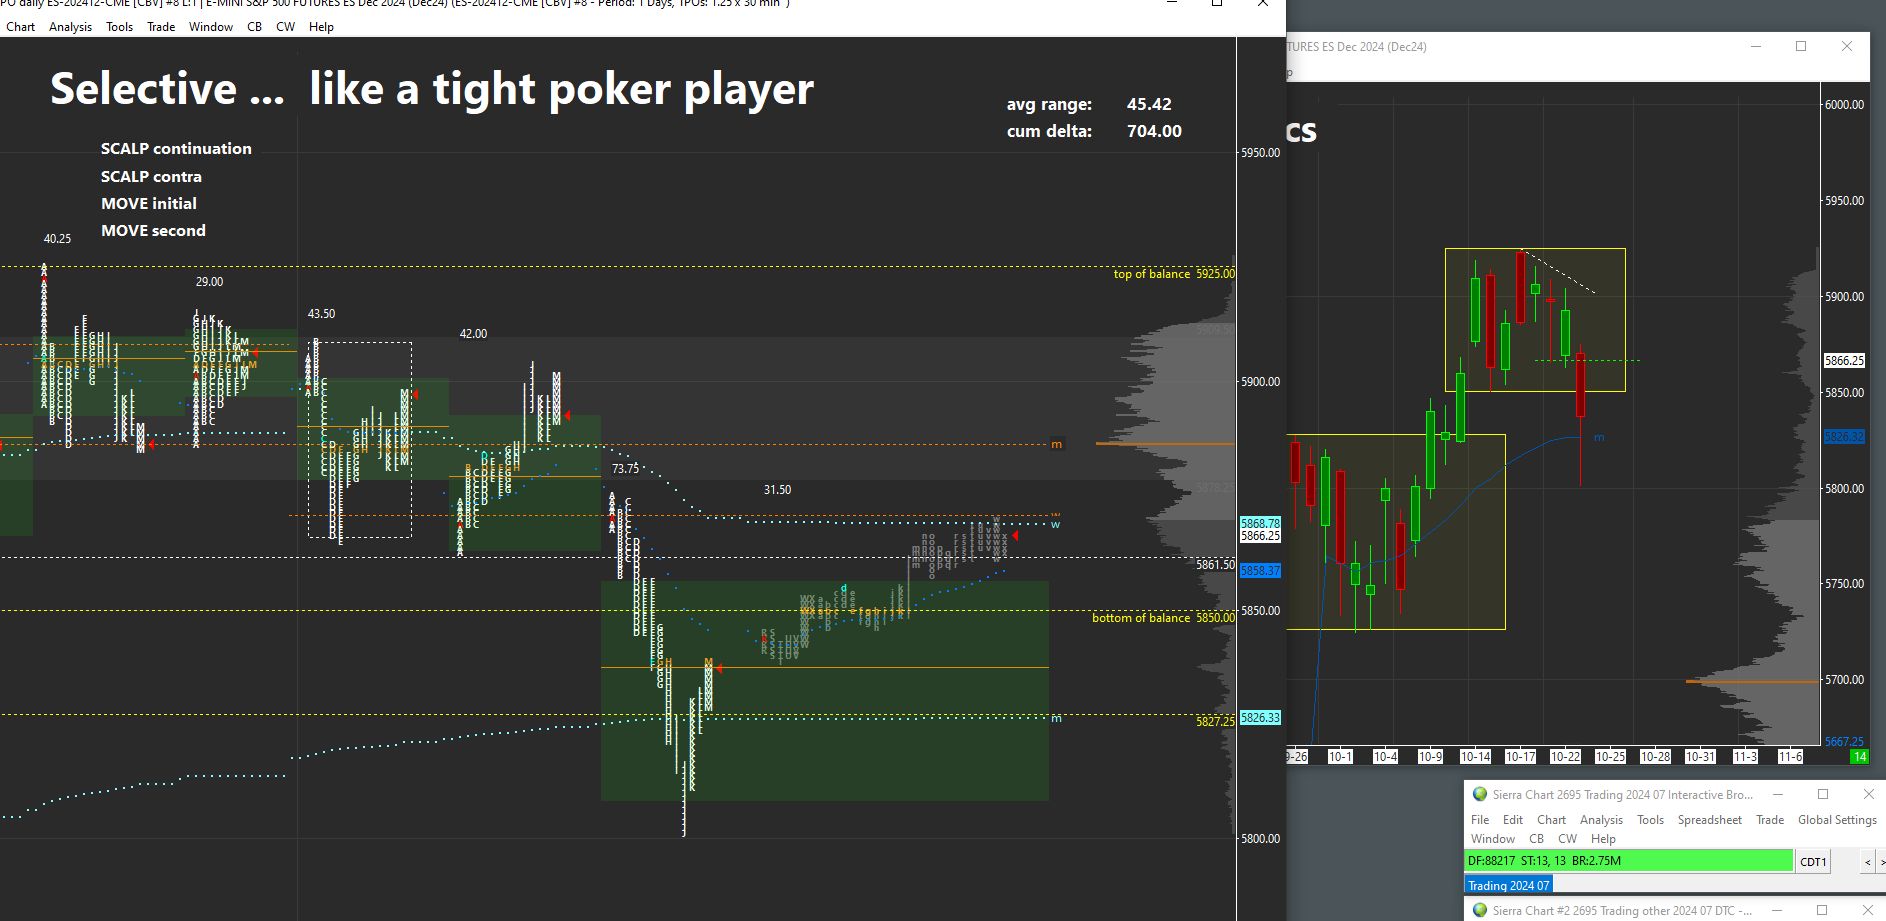Click the 6000.00 price scale label on the daily chart
The image size is (1886, 921).
1844,105
